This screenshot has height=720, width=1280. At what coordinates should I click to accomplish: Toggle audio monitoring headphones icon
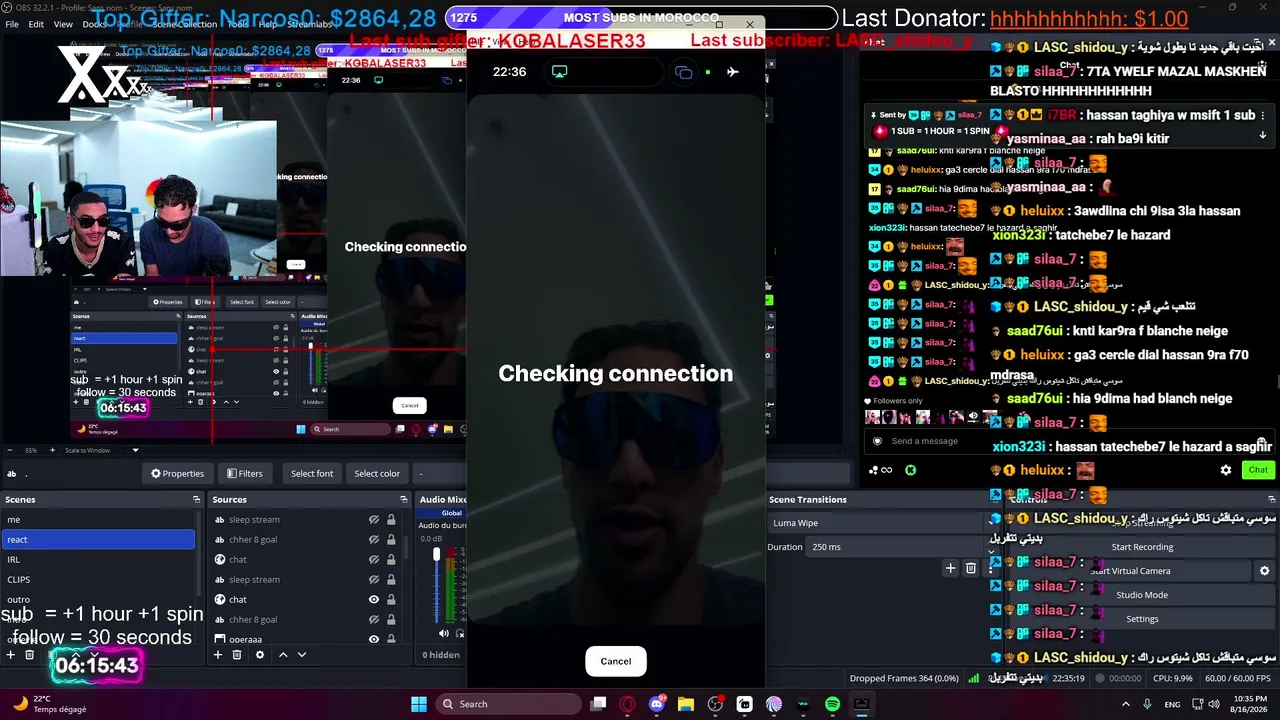pos(461,633)
